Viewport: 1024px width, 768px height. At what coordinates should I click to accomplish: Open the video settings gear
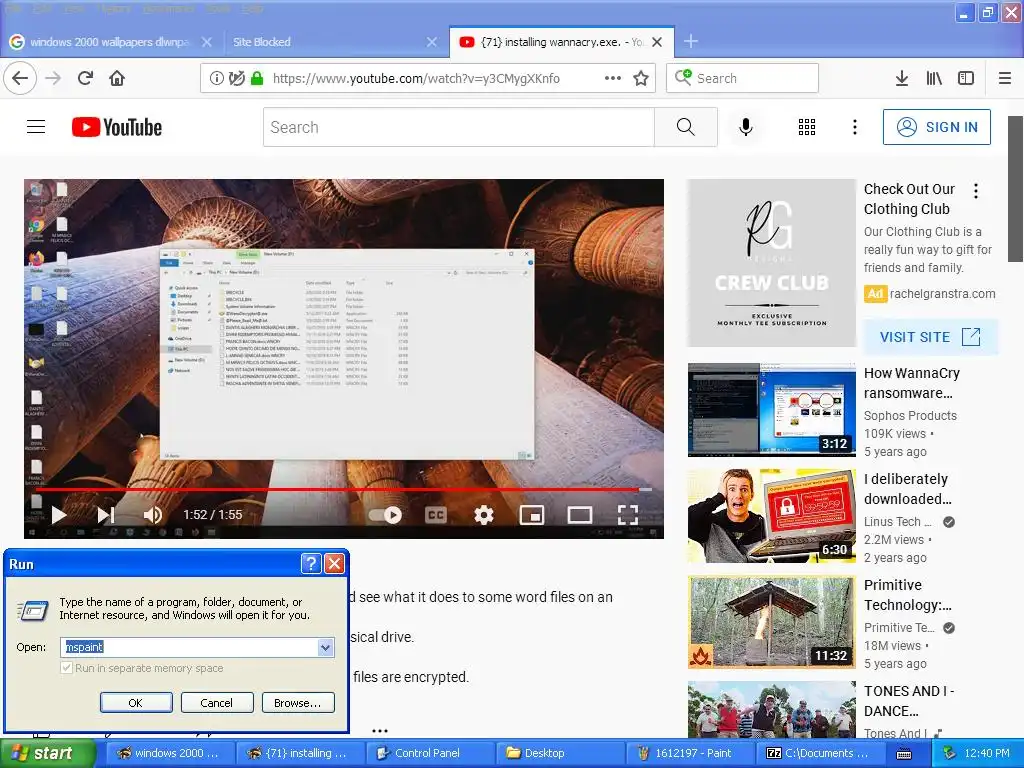point(483,515)
